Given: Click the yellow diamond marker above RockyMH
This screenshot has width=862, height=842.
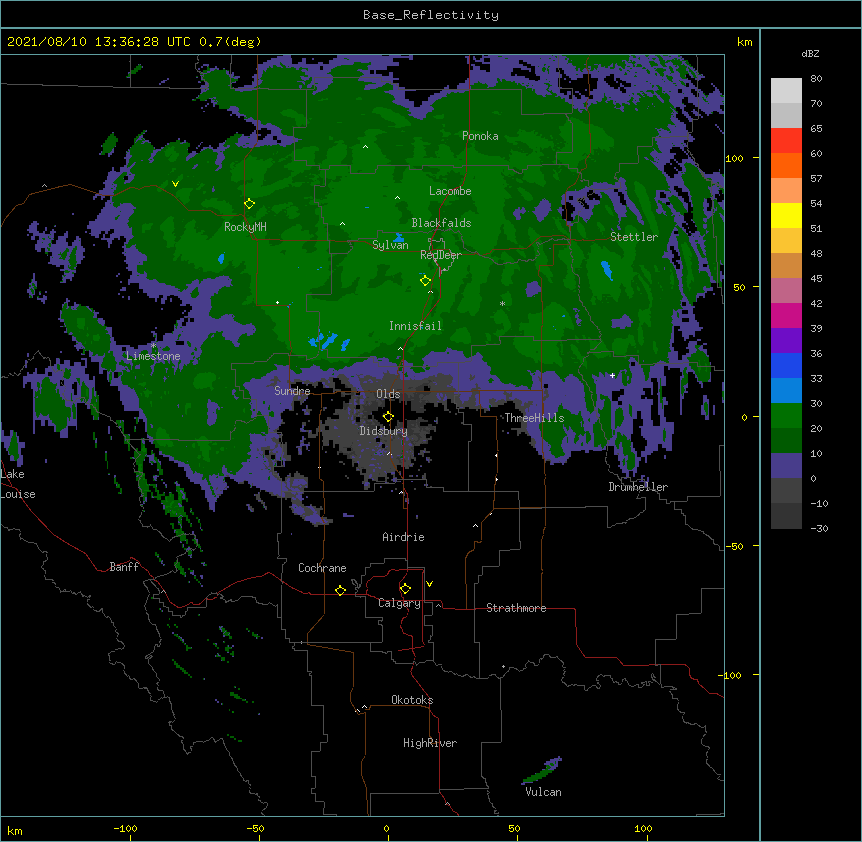Looking at the screenshot, I should [249, 203].
